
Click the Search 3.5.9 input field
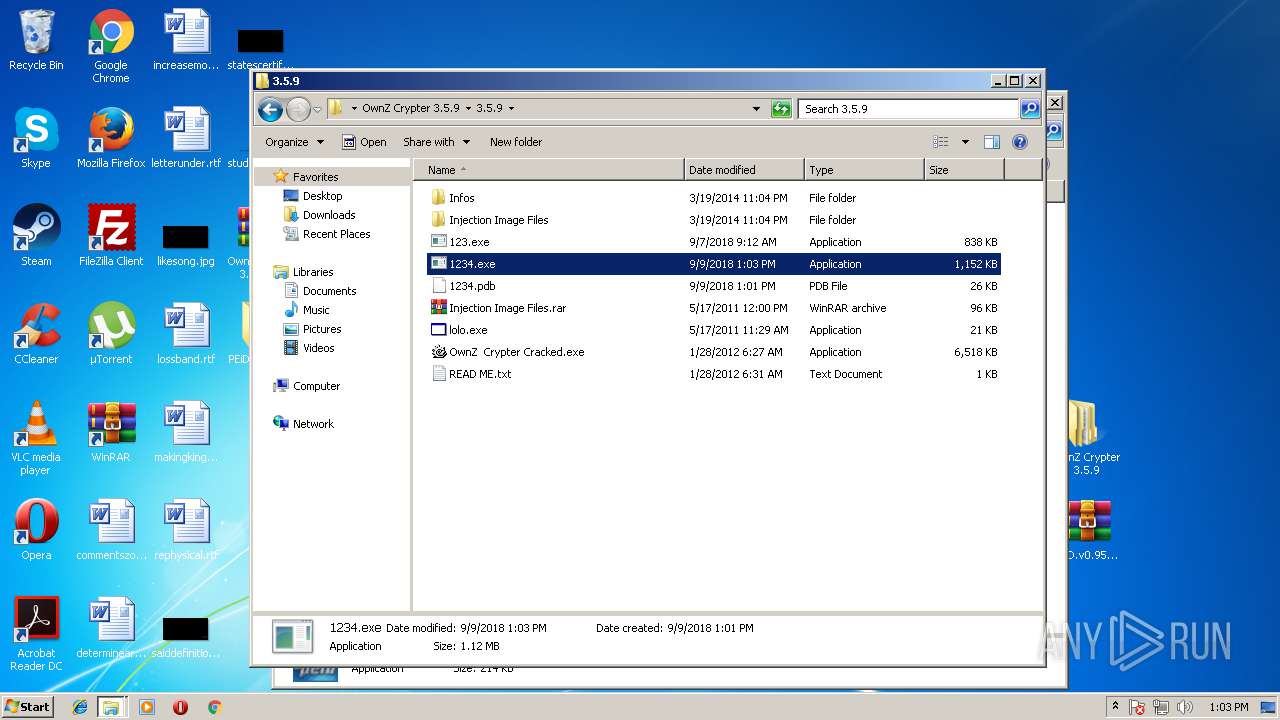(908, 109)
